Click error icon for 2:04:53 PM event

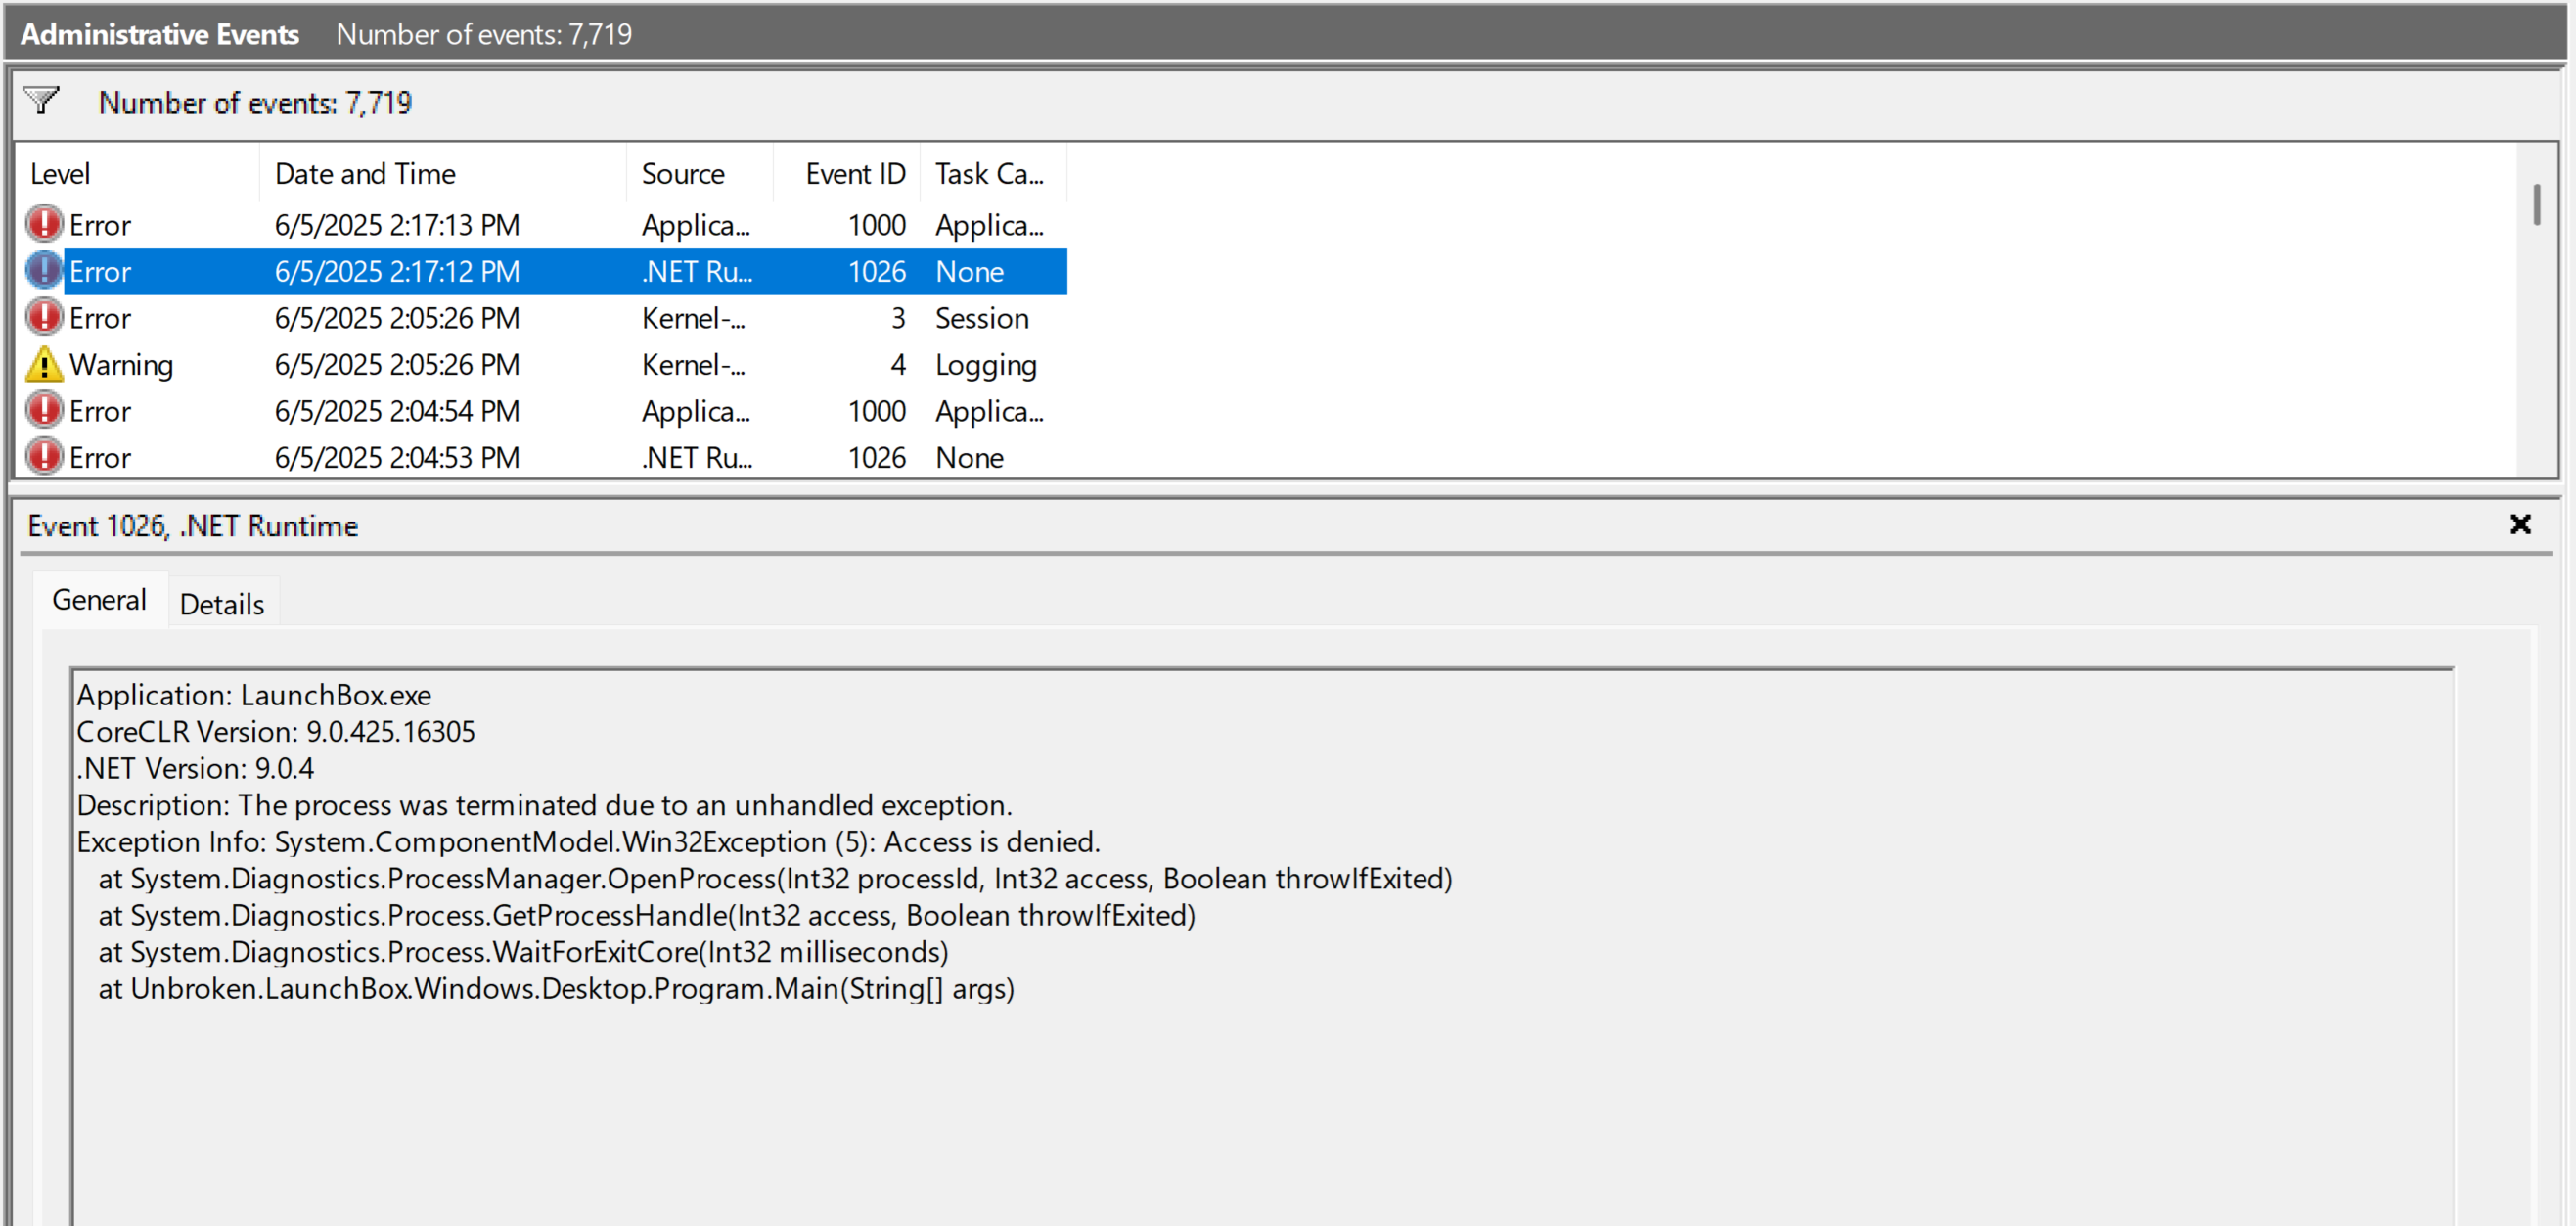tap(44, 457)
